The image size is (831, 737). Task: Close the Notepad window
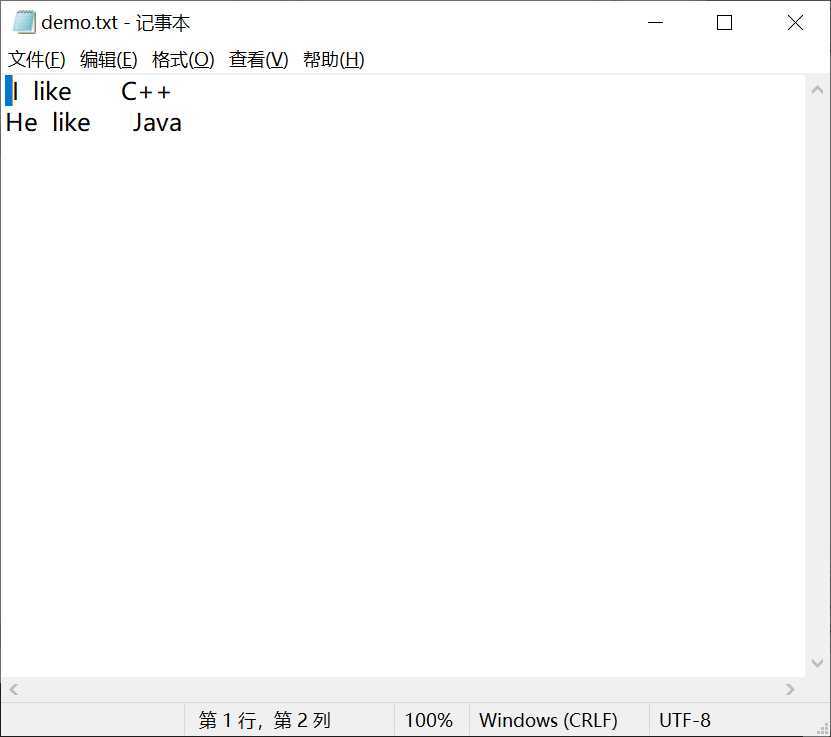coord(795,23)
